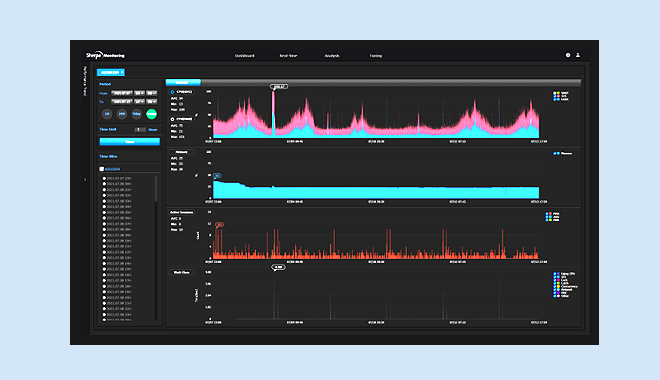
Task: Click the Memory chart label pill
Action: (181, 152)
